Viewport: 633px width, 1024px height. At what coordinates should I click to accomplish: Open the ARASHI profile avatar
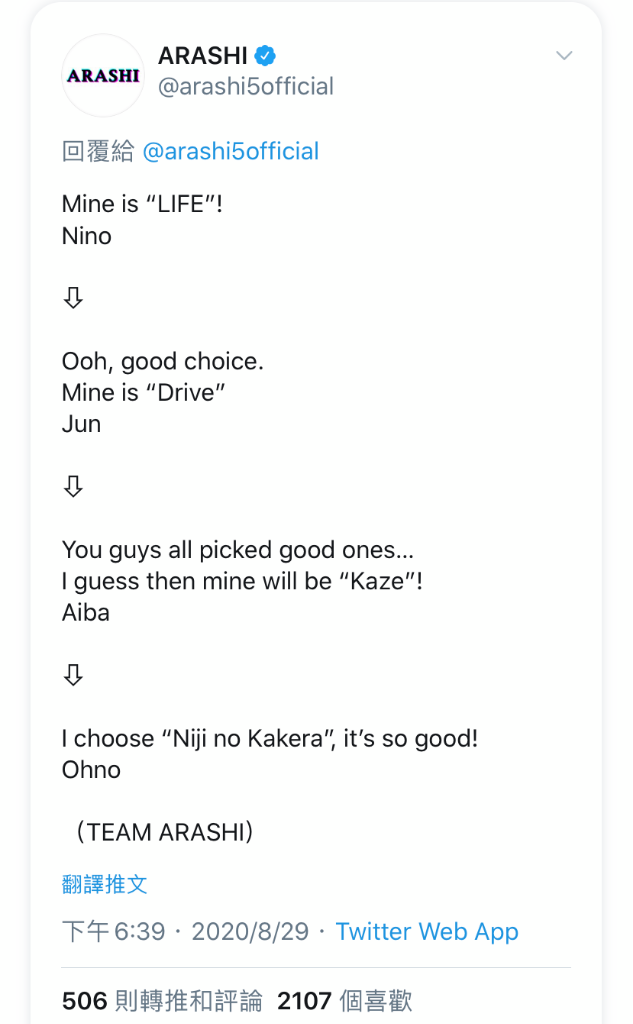tap(103, 76)
